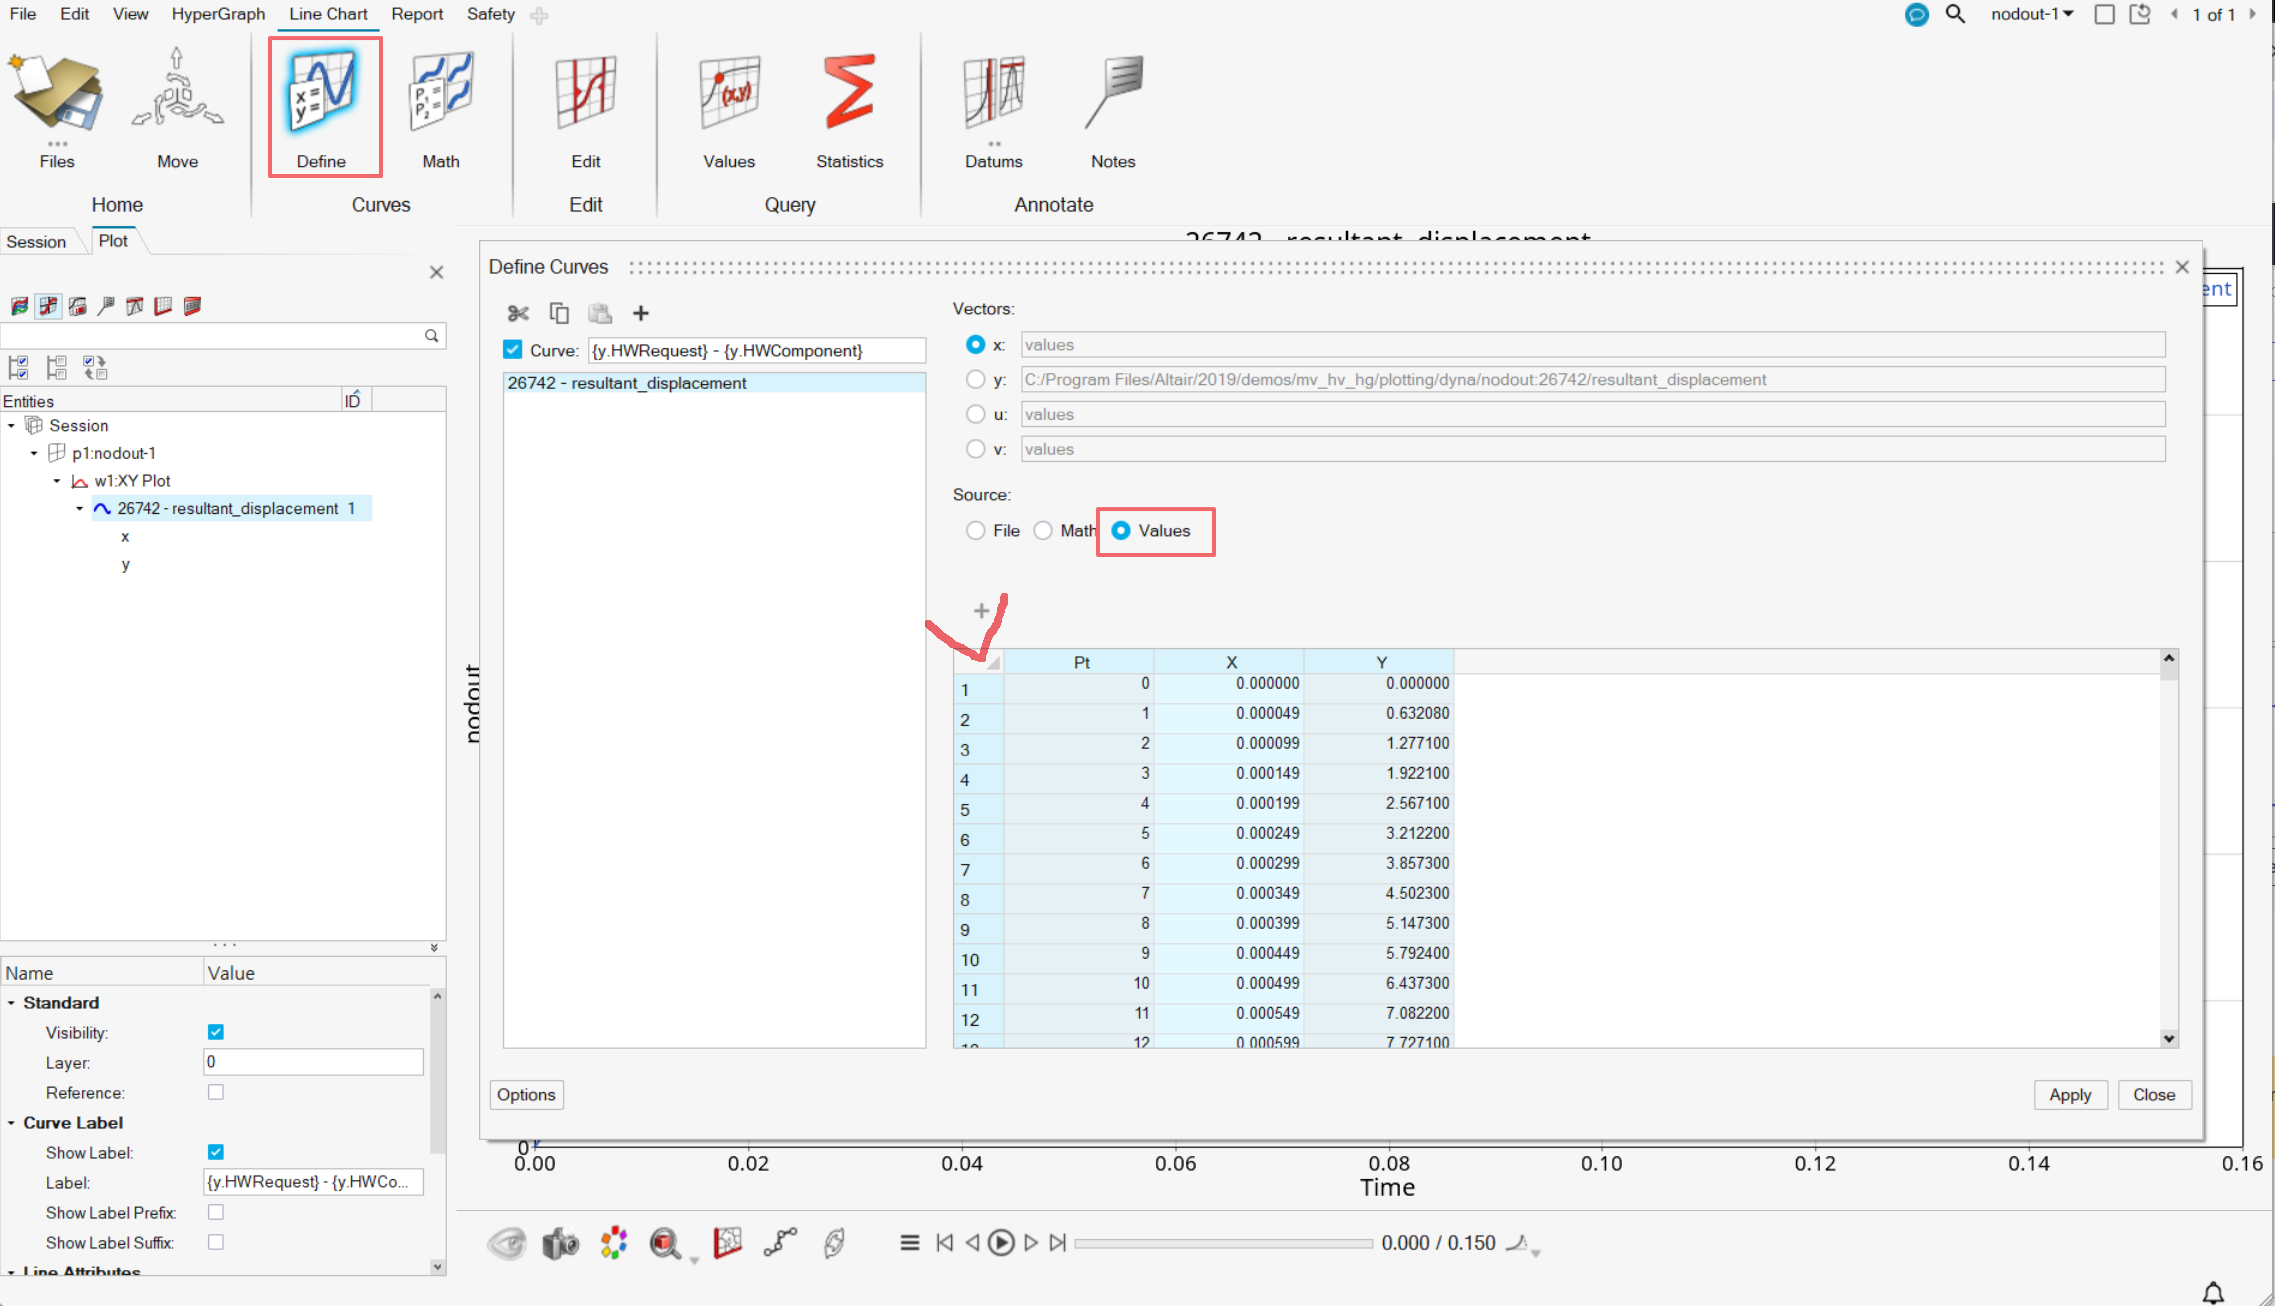Select the Math source radio button
Screen dimensions: 2275x1306
click(1043, 531)
